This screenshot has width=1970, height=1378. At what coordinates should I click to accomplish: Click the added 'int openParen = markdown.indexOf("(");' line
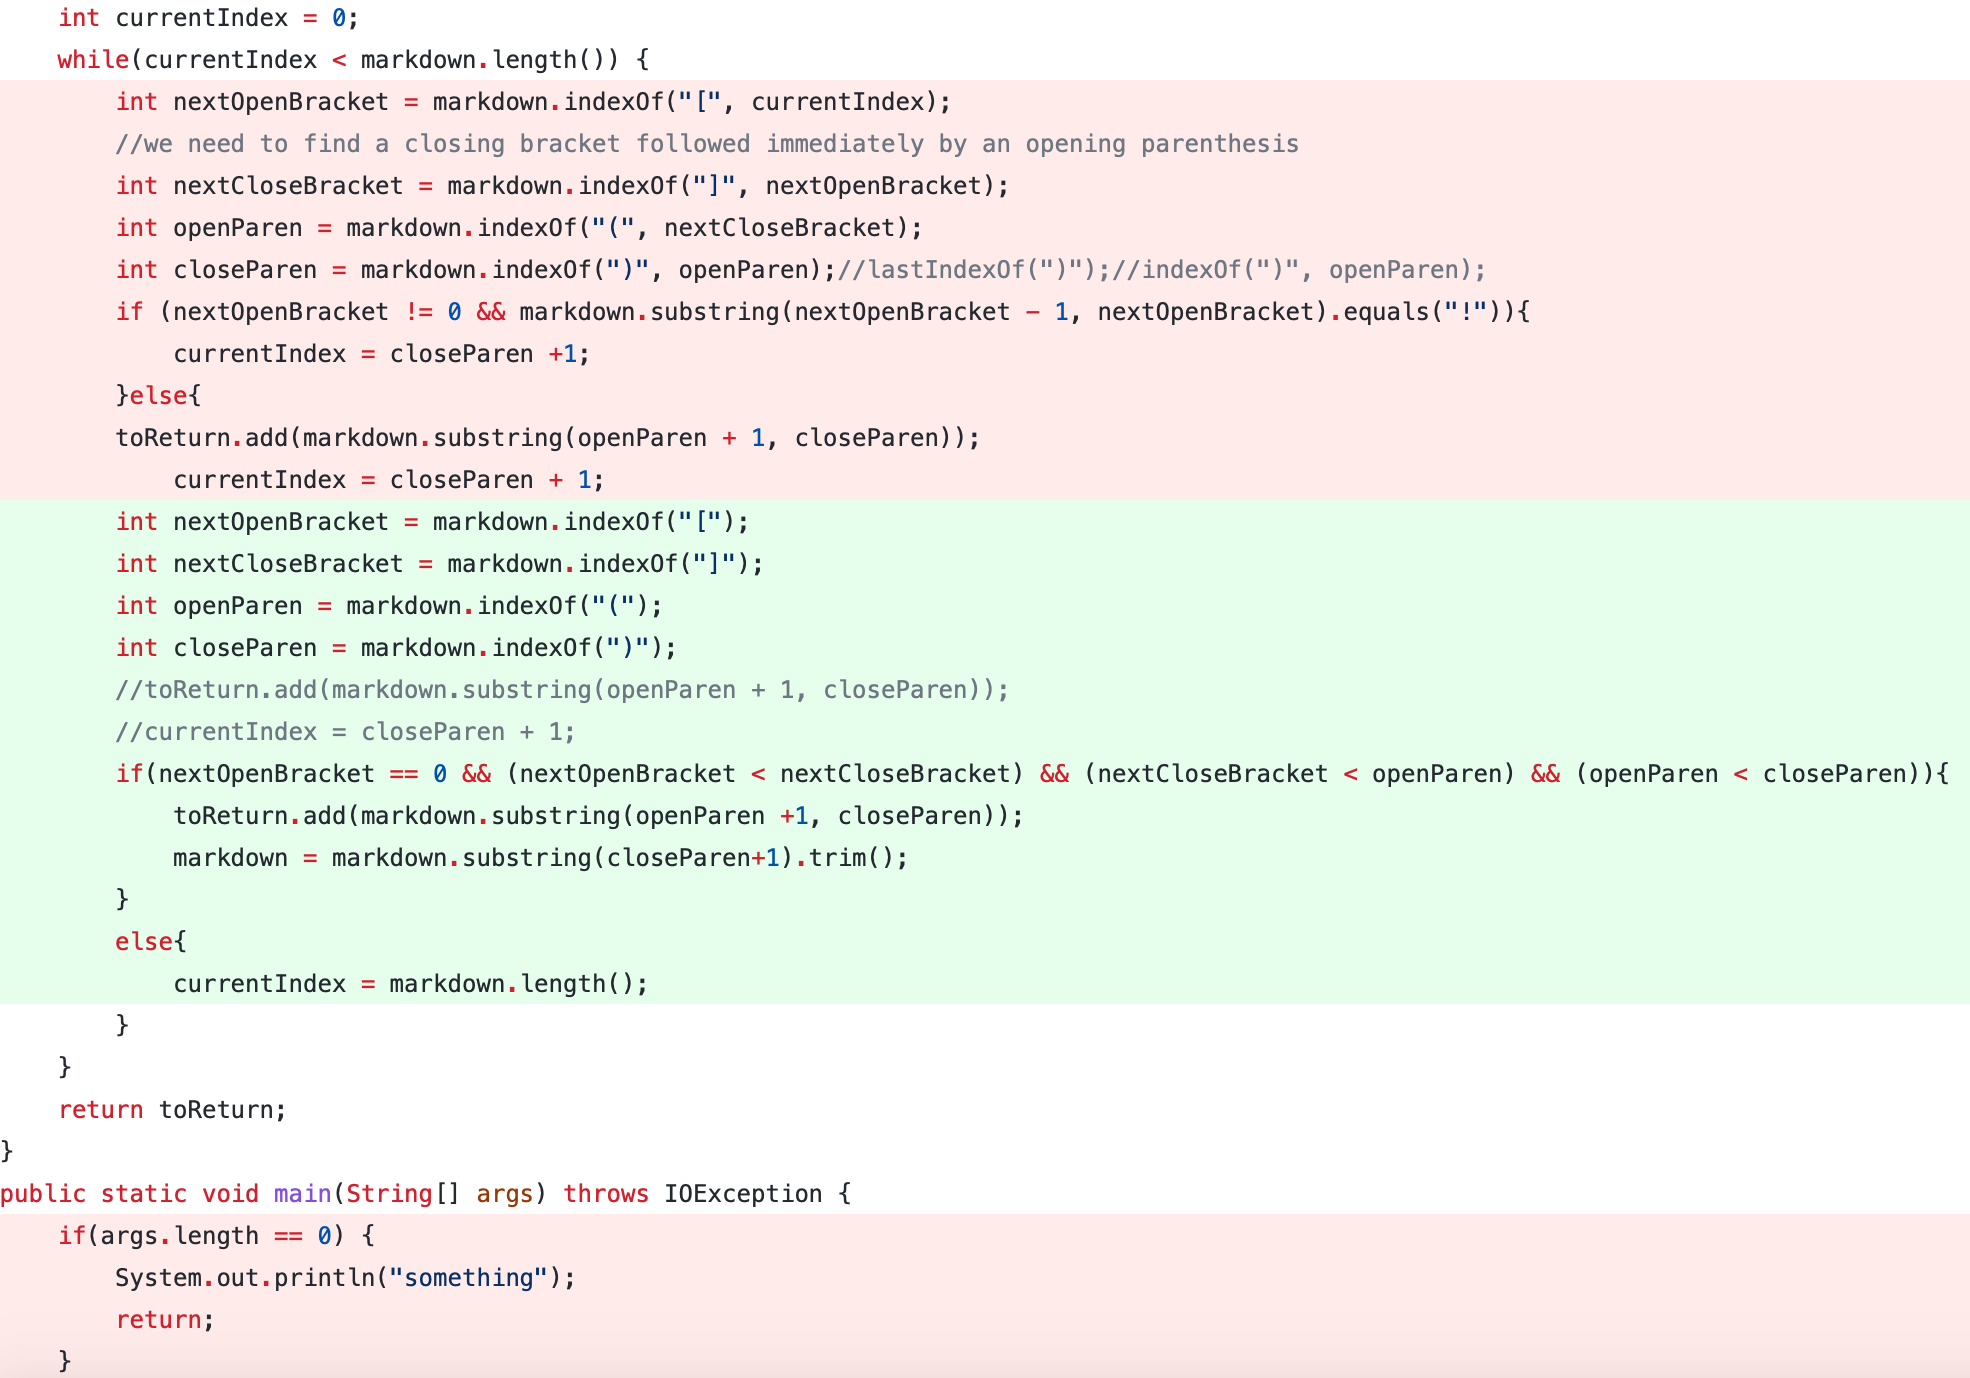coord(388,606)
